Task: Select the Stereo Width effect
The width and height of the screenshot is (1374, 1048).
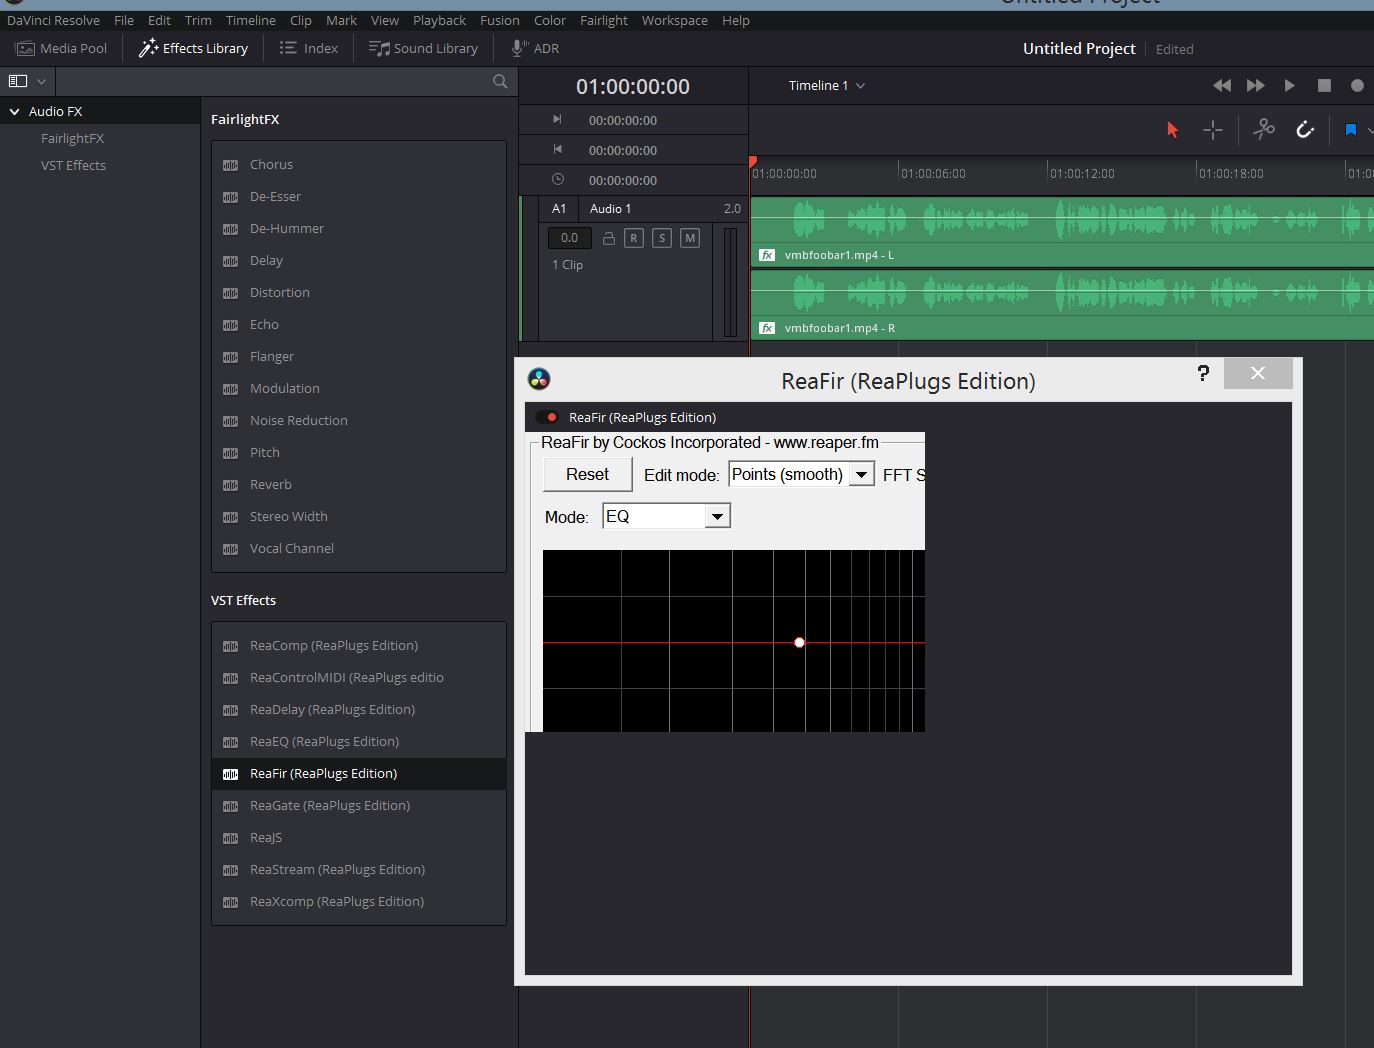Action: pos(358,517)
